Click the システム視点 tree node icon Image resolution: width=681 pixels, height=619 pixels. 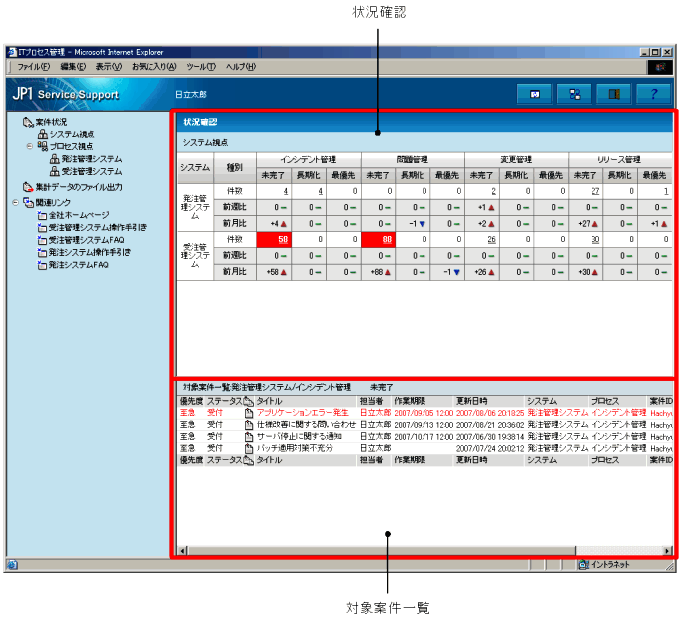coord(43,134)
